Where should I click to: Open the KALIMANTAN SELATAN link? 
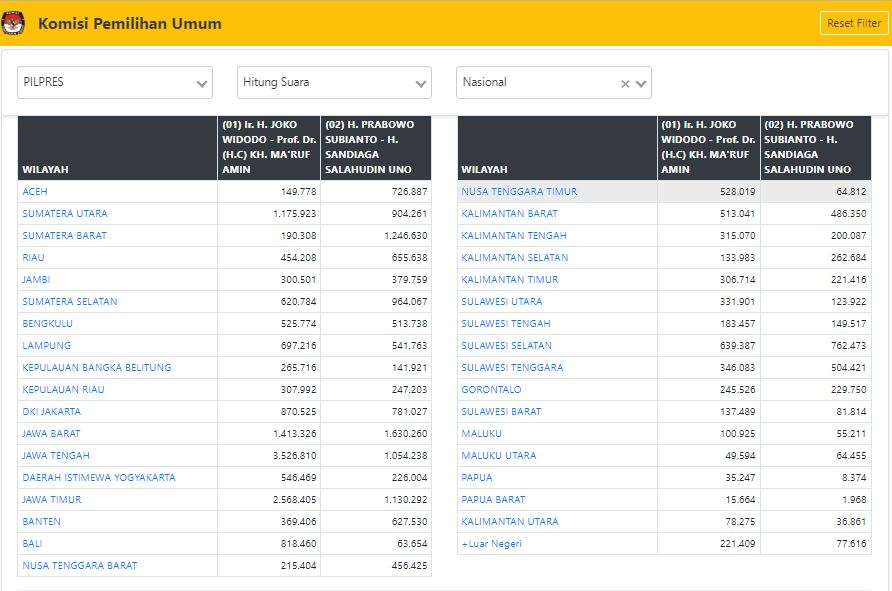pyautogui.click(x=515, y=258)
